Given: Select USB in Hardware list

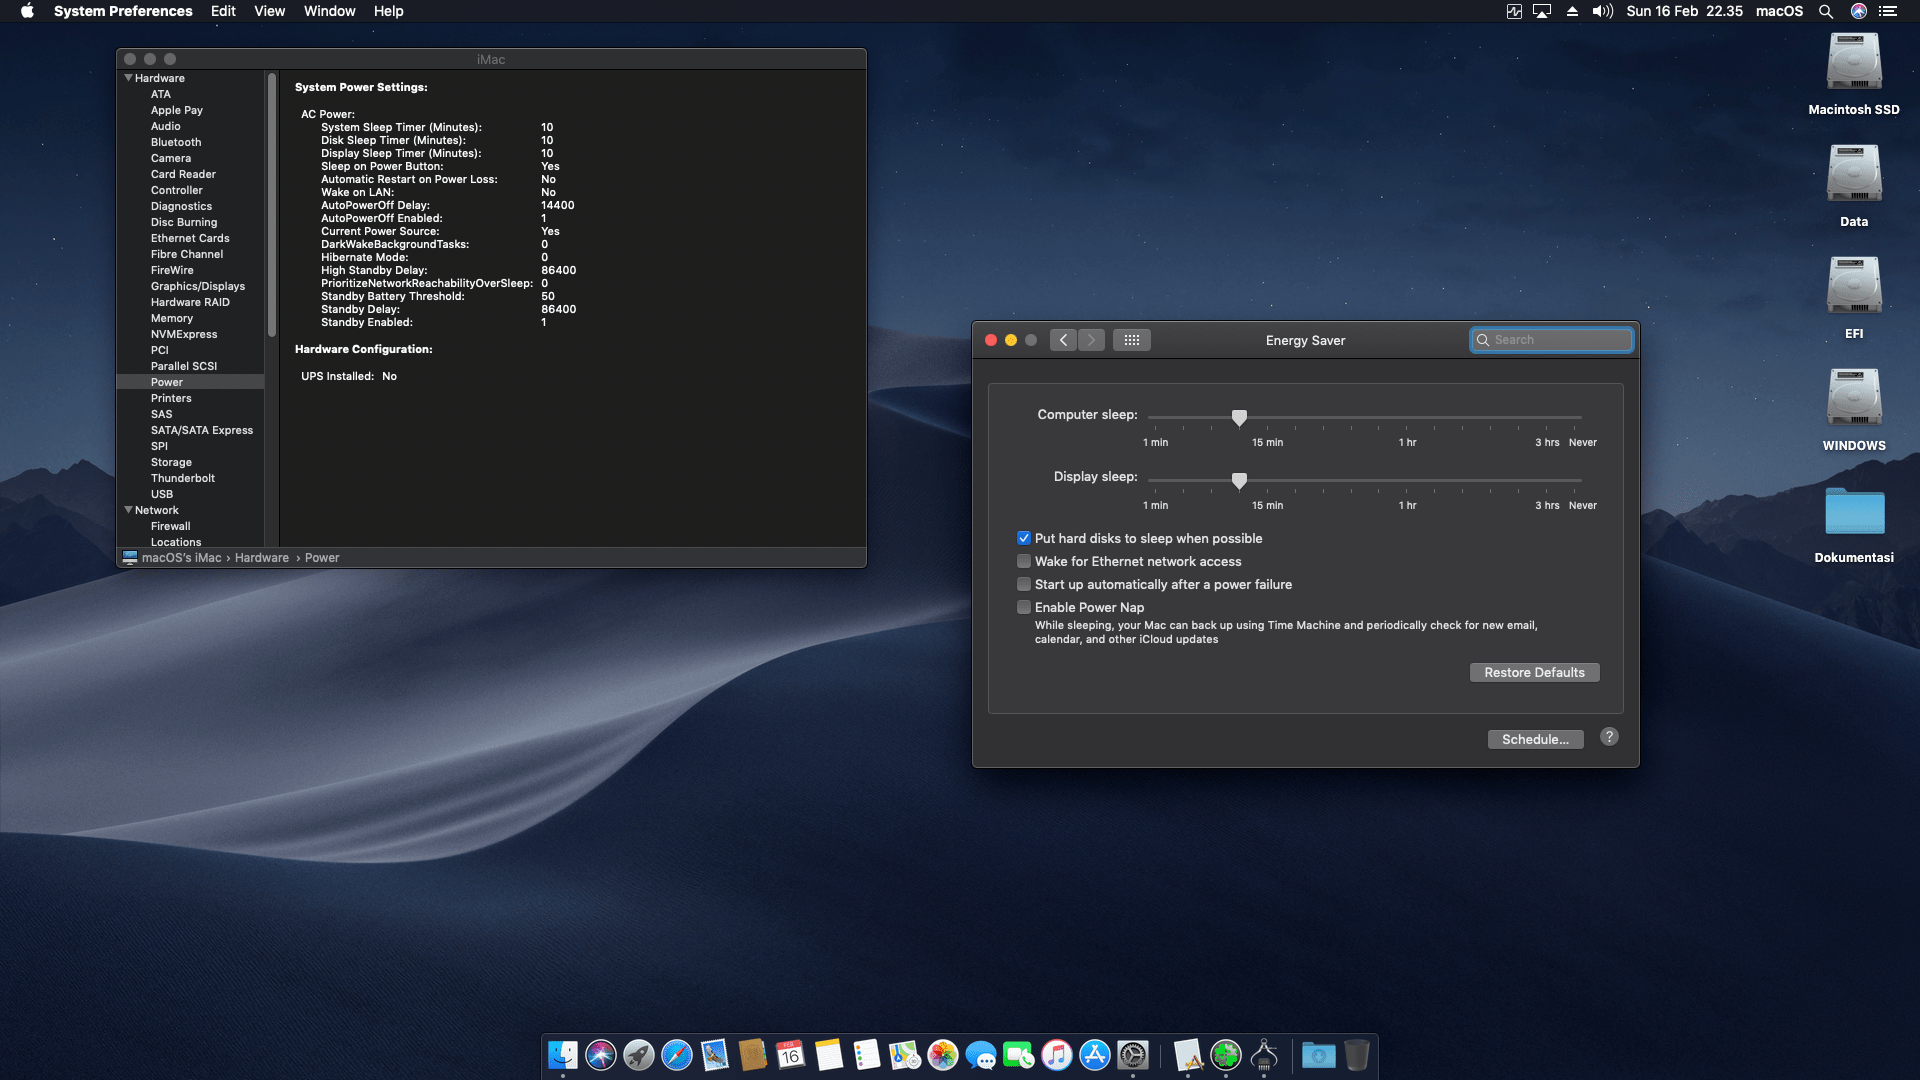Looking at the screenshot, I should click(x=162, y=494).
